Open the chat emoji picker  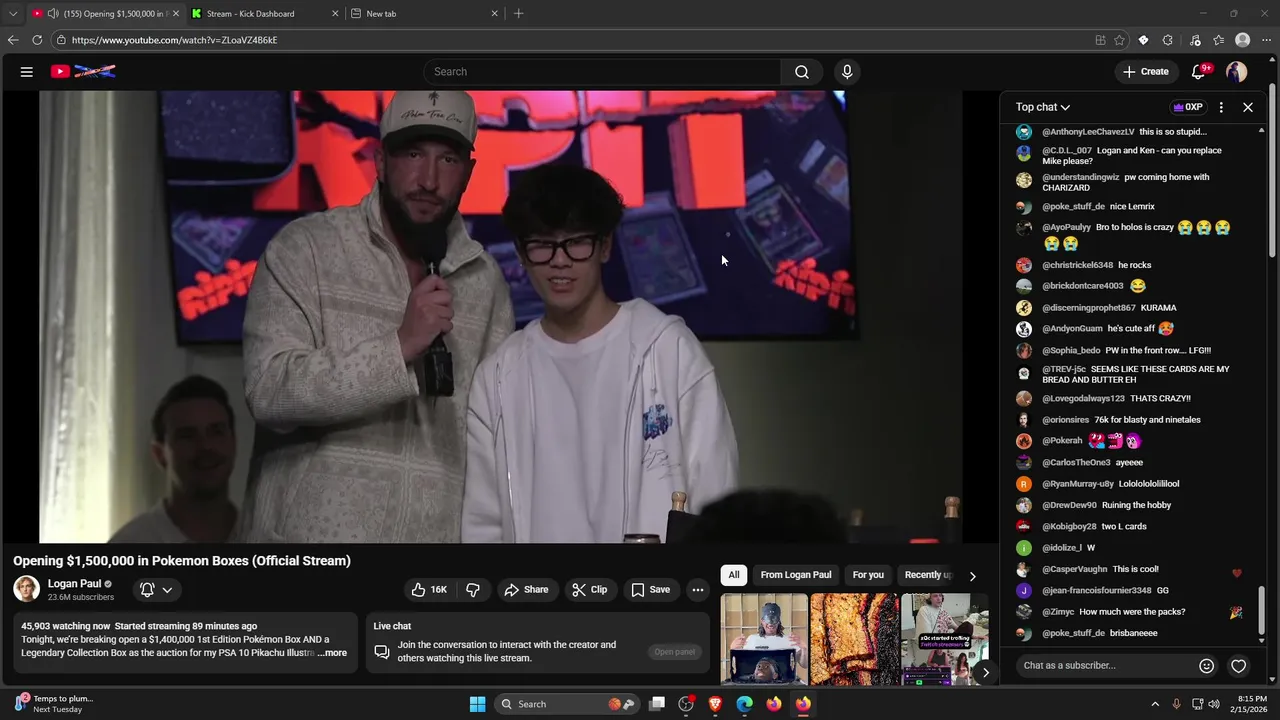(x=1206, y=666)
